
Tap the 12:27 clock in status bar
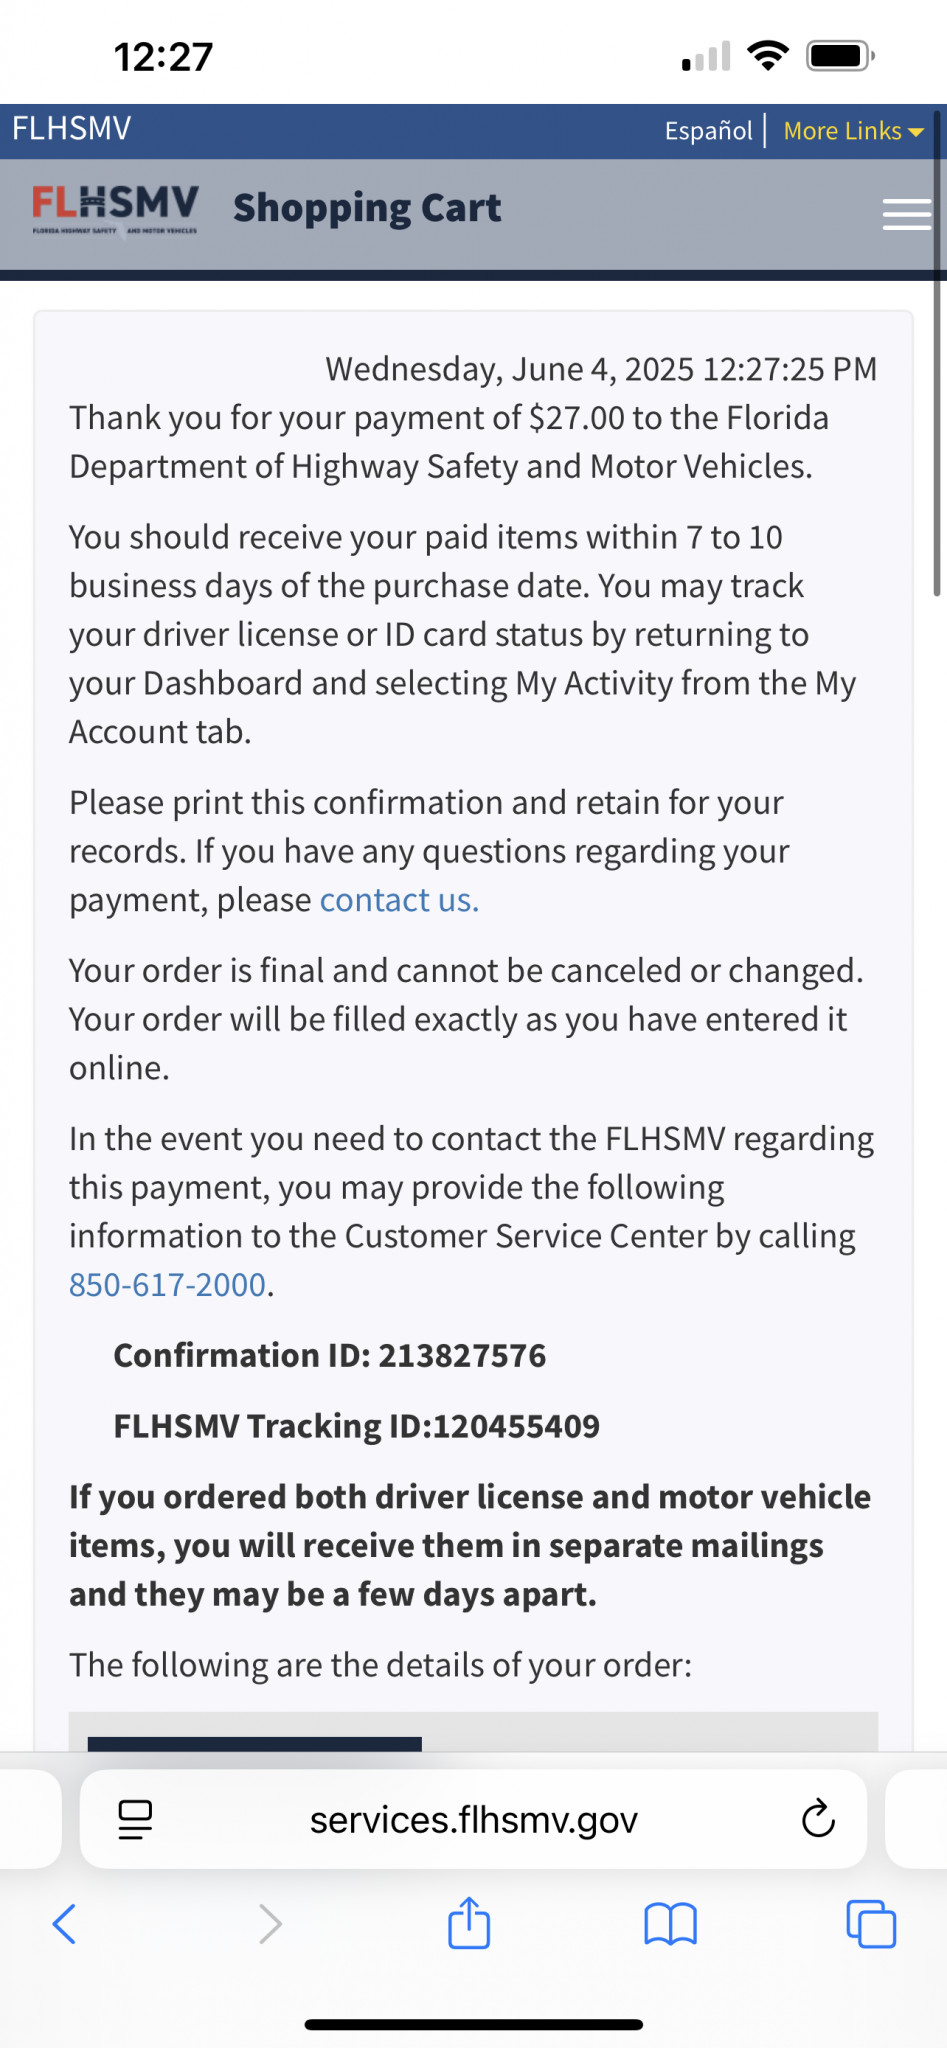163,57
